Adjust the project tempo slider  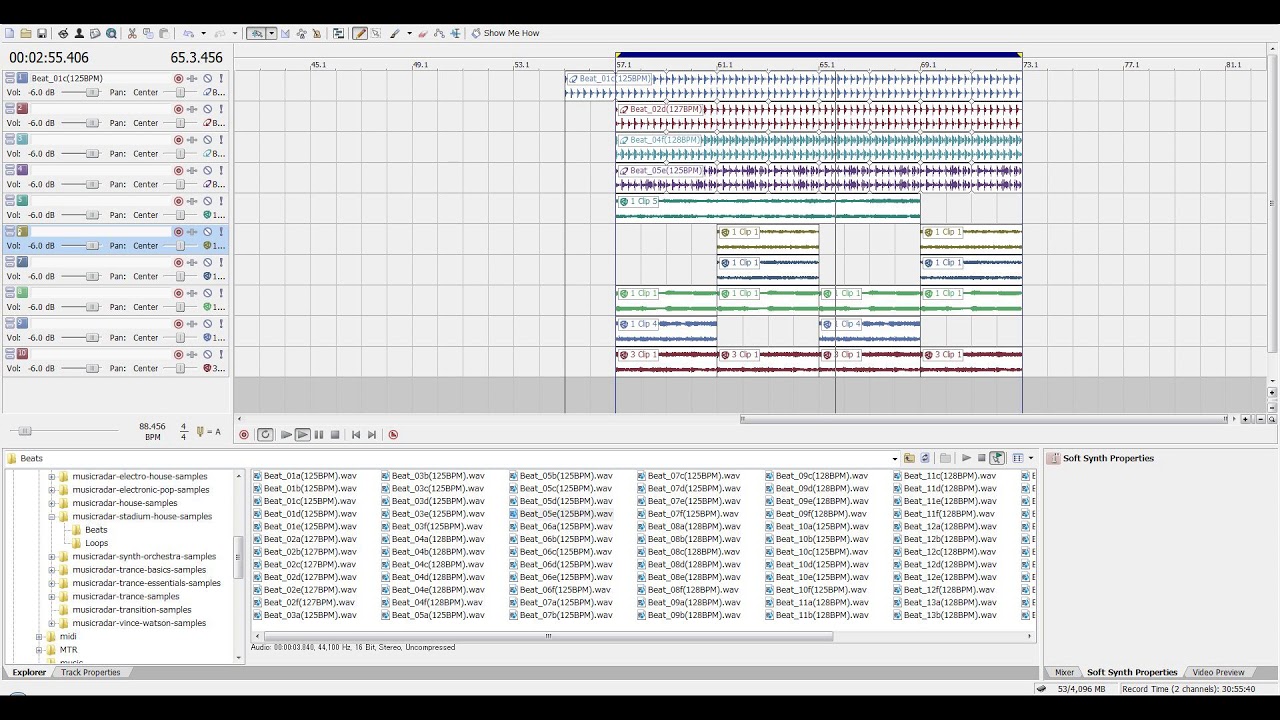pos(26,431)
